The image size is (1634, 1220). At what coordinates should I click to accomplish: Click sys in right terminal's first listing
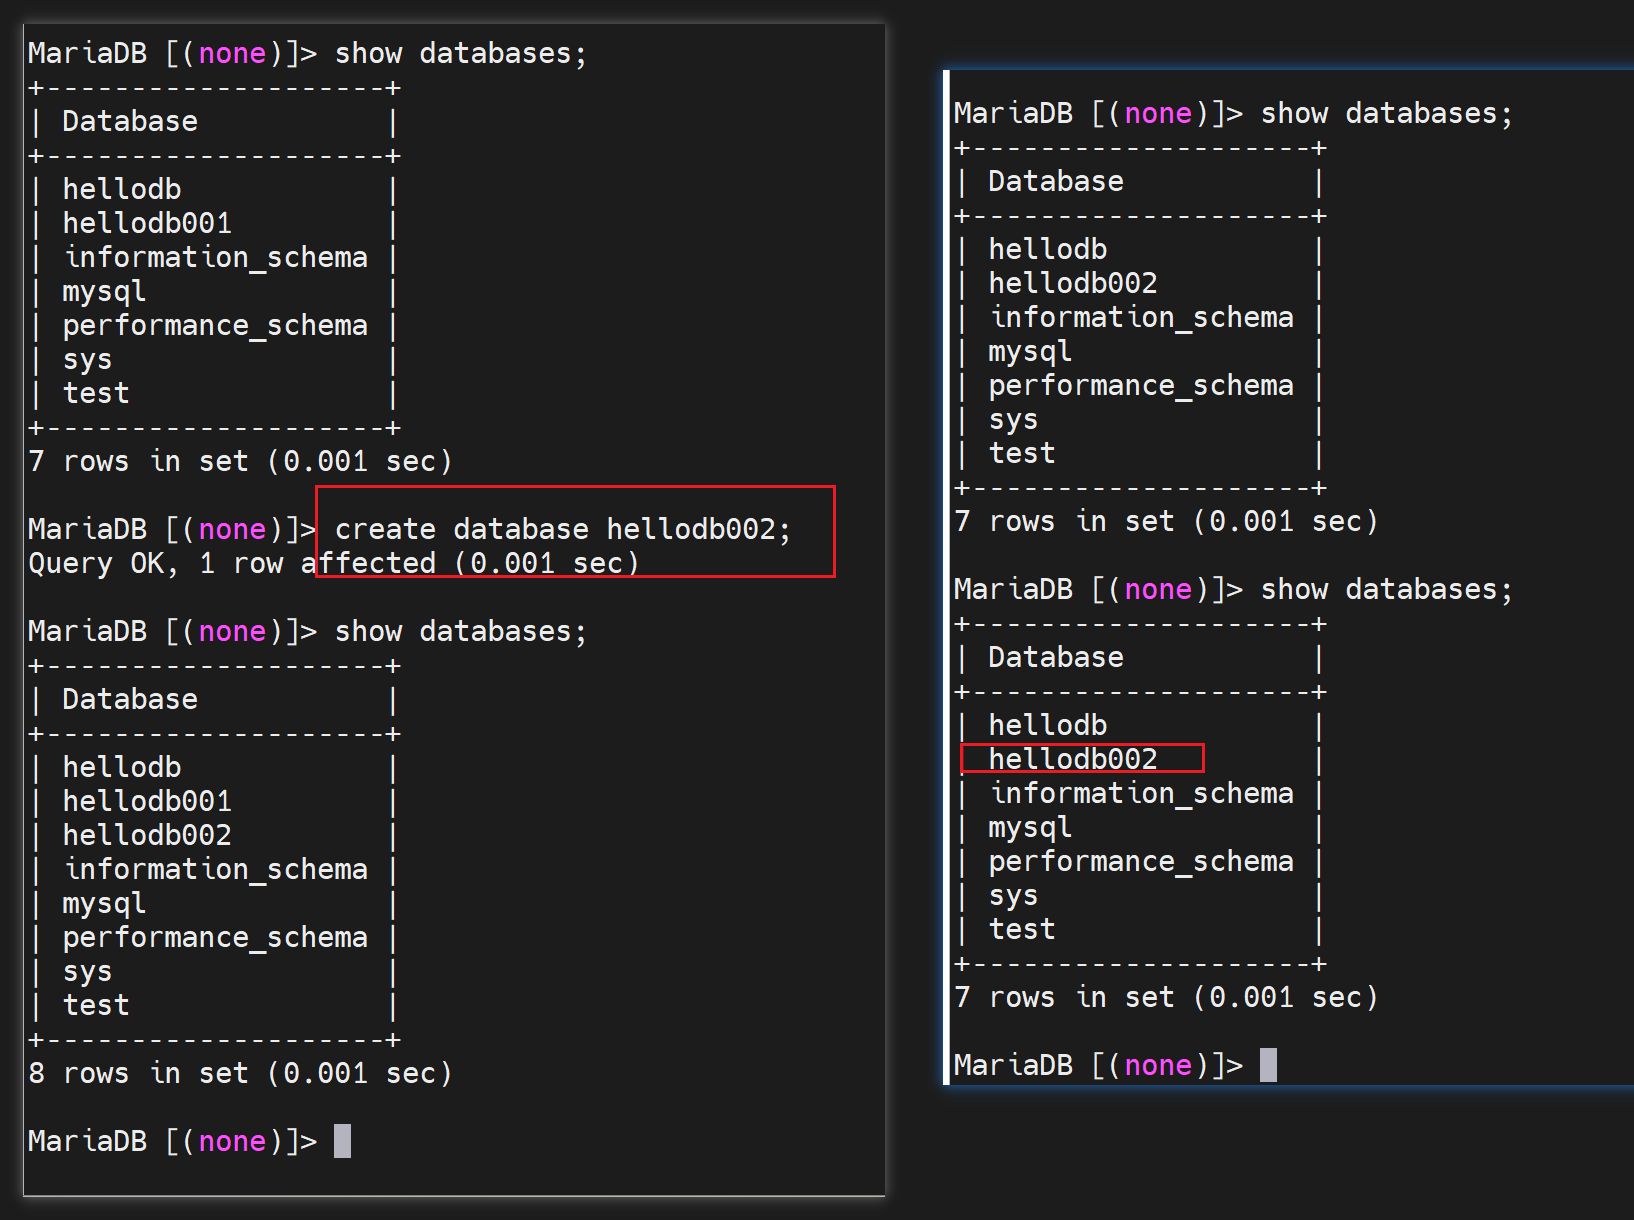1013,419
